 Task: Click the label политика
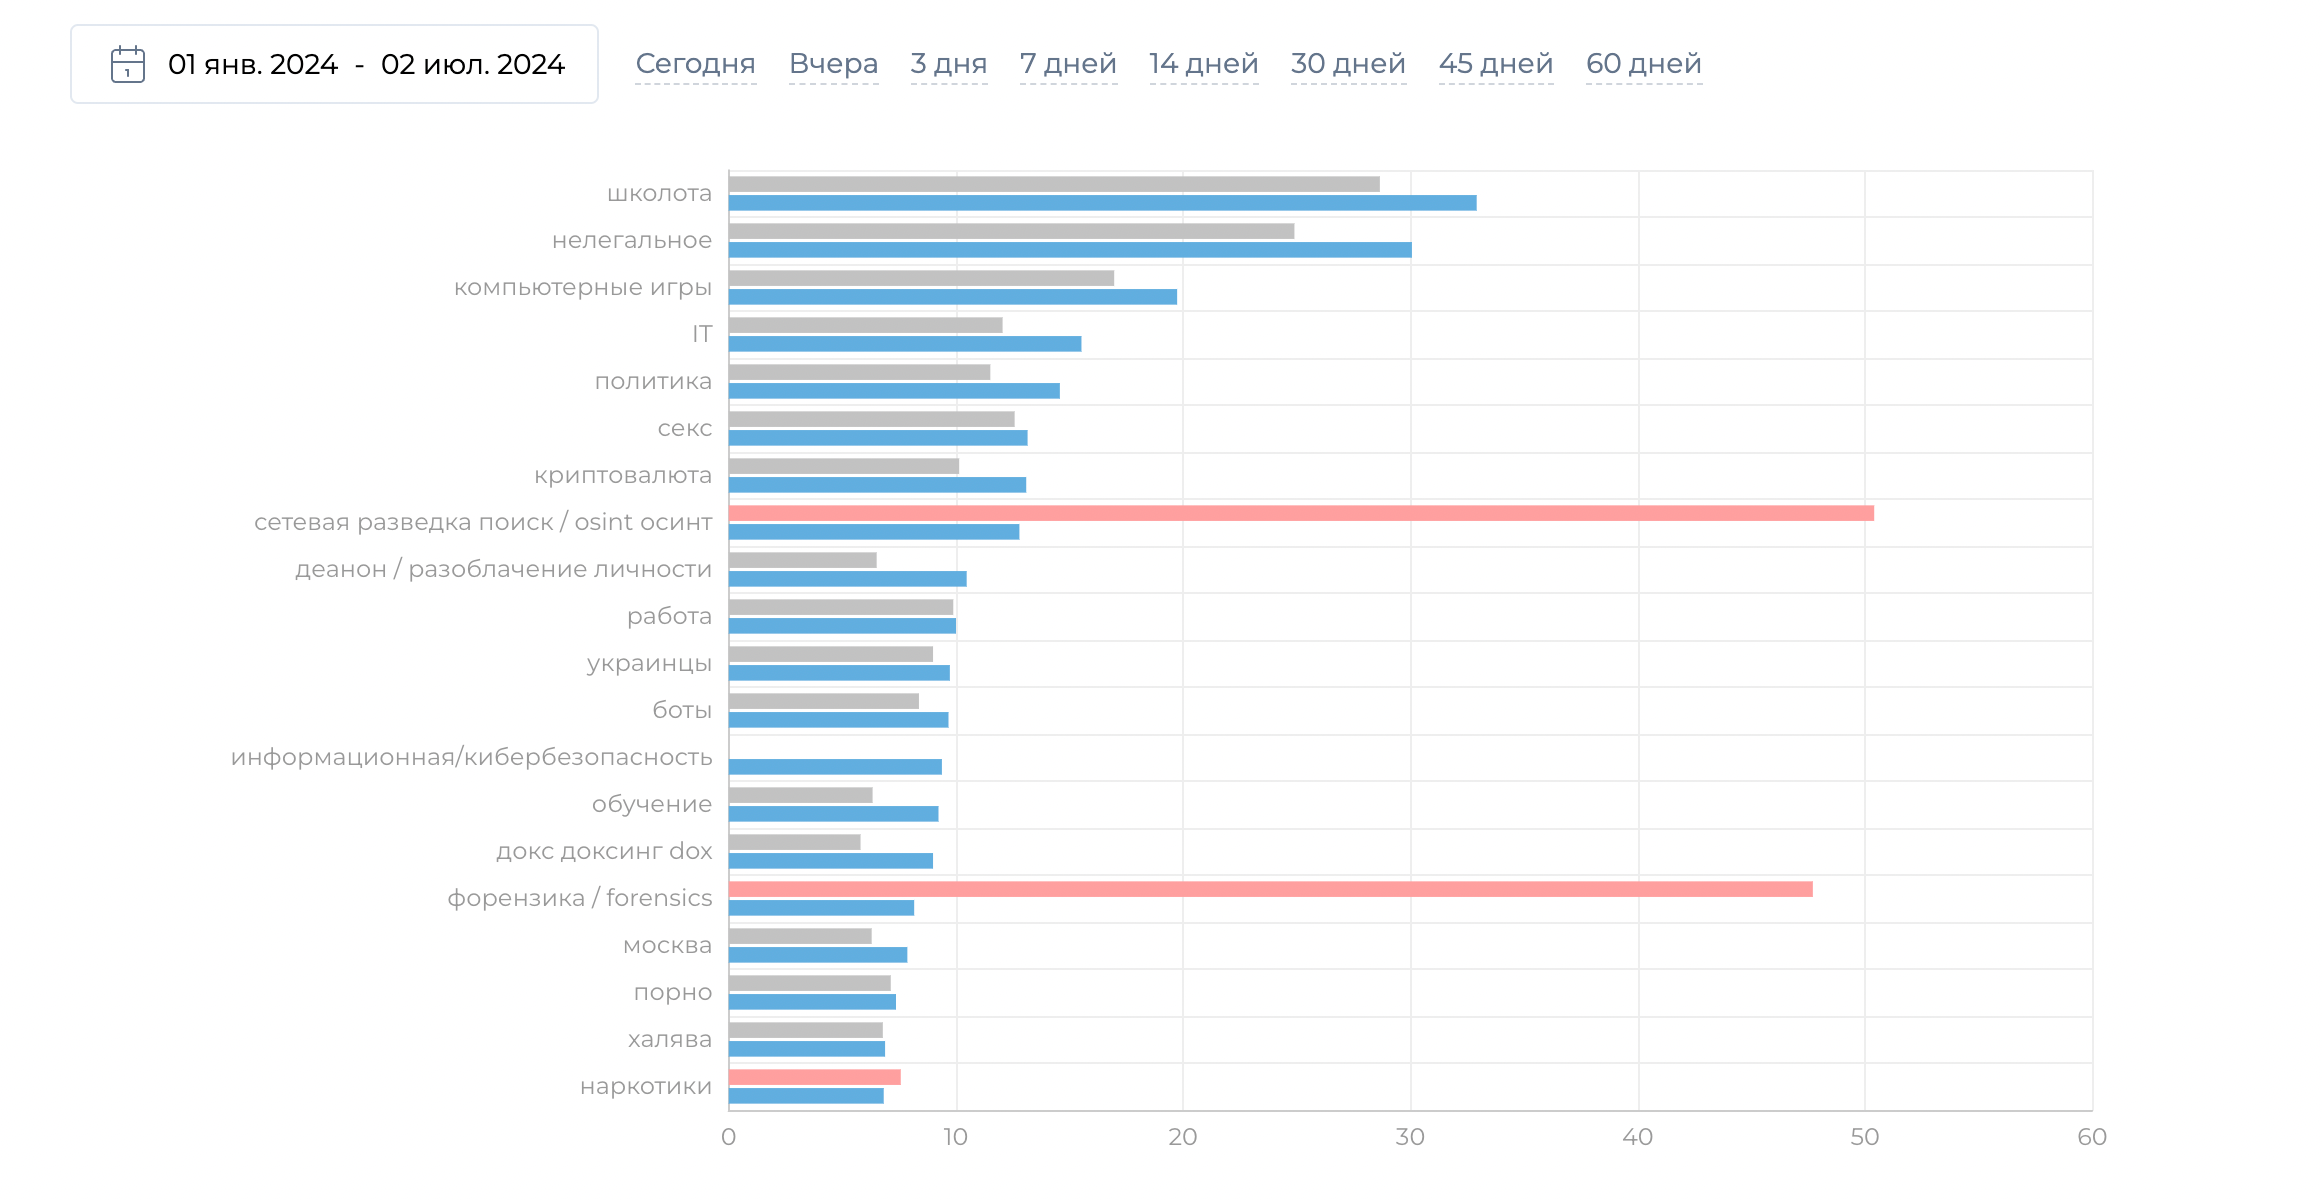[x=653, y=381]
